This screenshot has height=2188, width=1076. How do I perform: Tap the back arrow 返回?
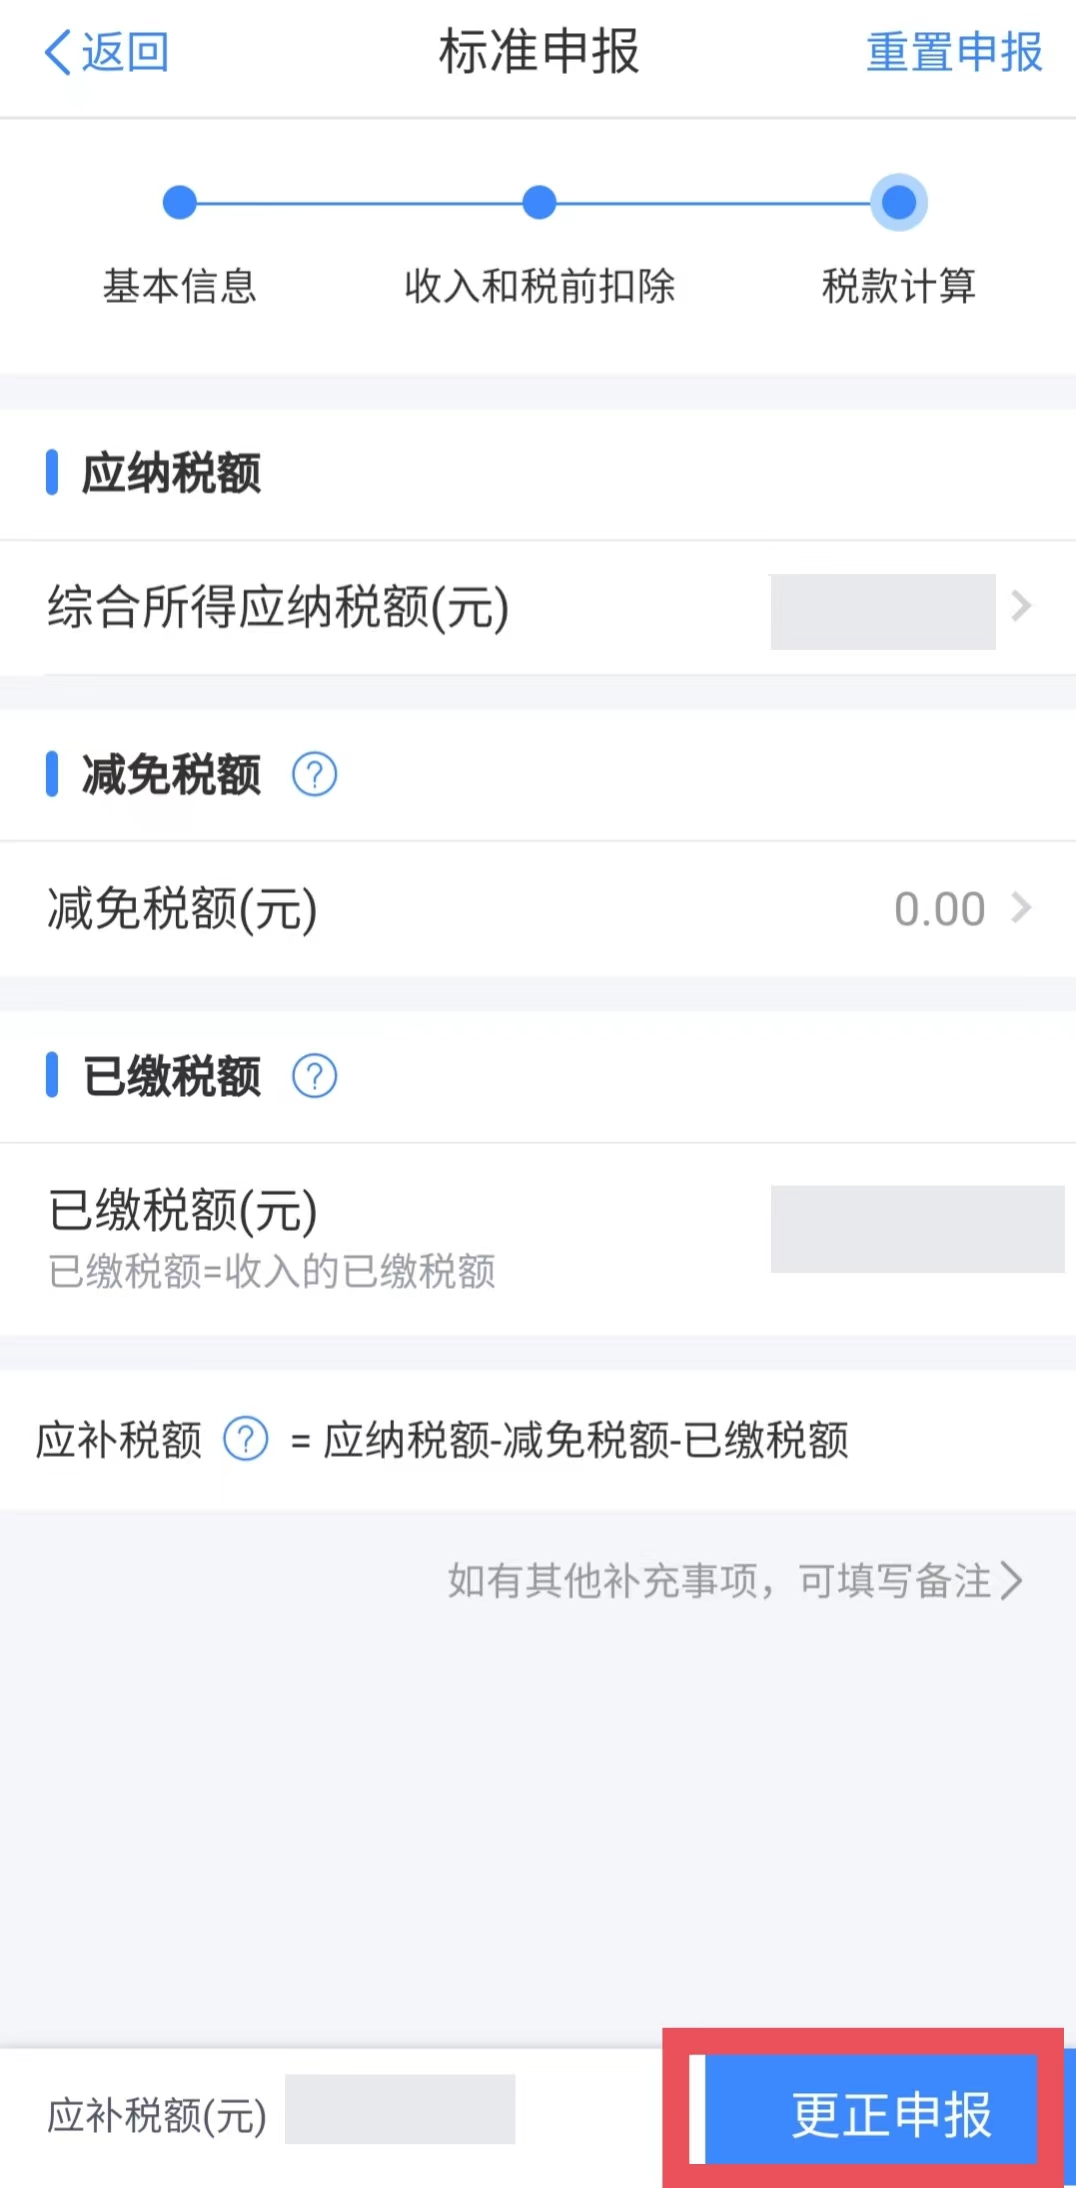click(x=106, y=52)
